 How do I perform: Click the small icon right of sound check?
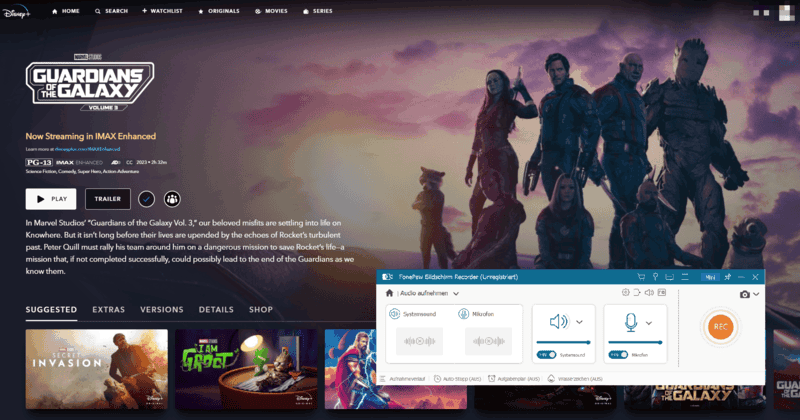[x=662, y=292]
